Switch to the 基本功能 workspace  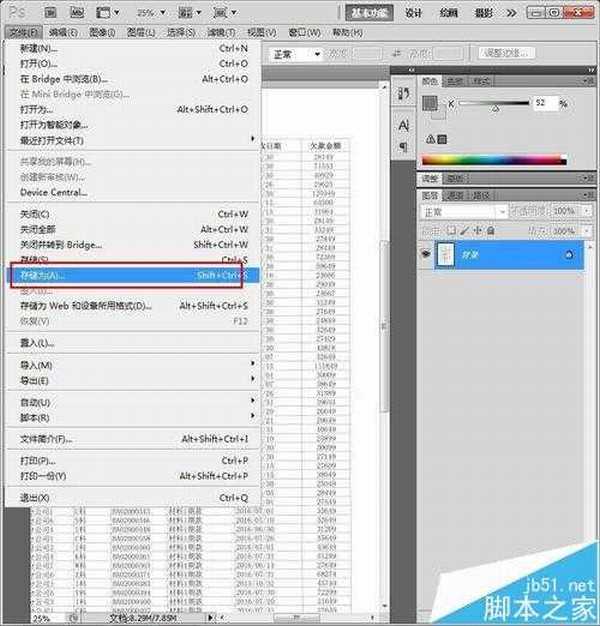(369, 13)
